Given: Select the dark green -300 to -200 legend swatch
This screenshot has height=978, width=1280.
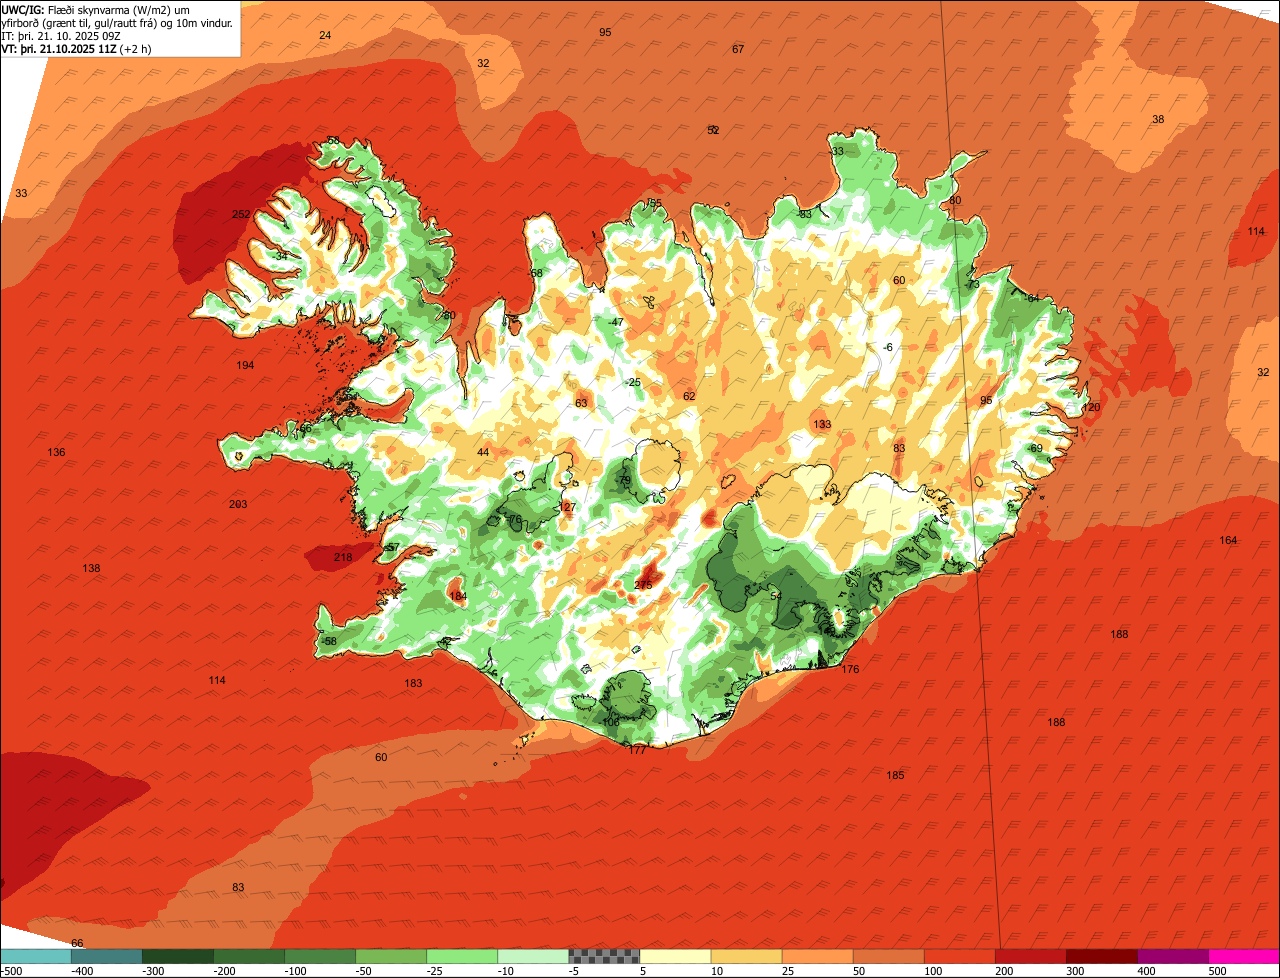Looking at the screenshot, I should pyautogui.click(x=177, y=955).
